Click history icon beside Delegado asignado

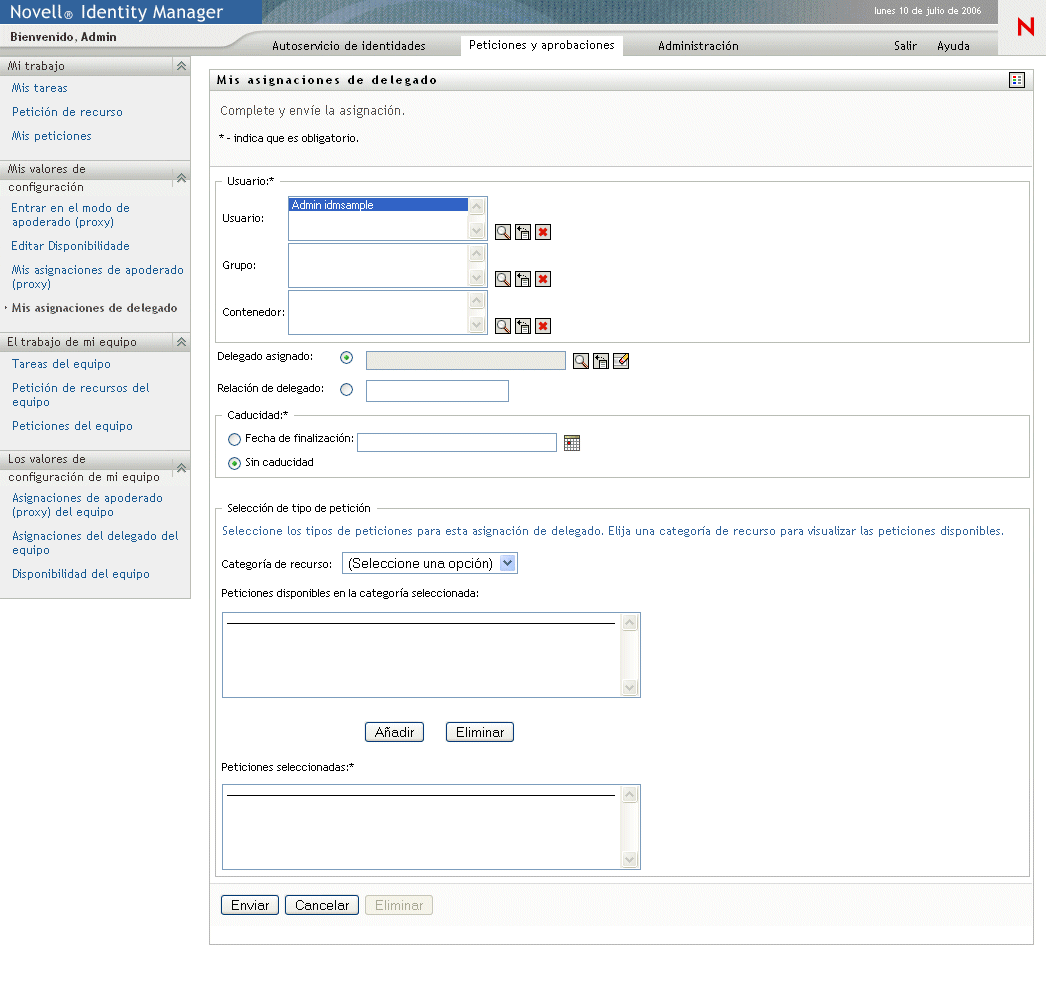click(x=601, y=361)
